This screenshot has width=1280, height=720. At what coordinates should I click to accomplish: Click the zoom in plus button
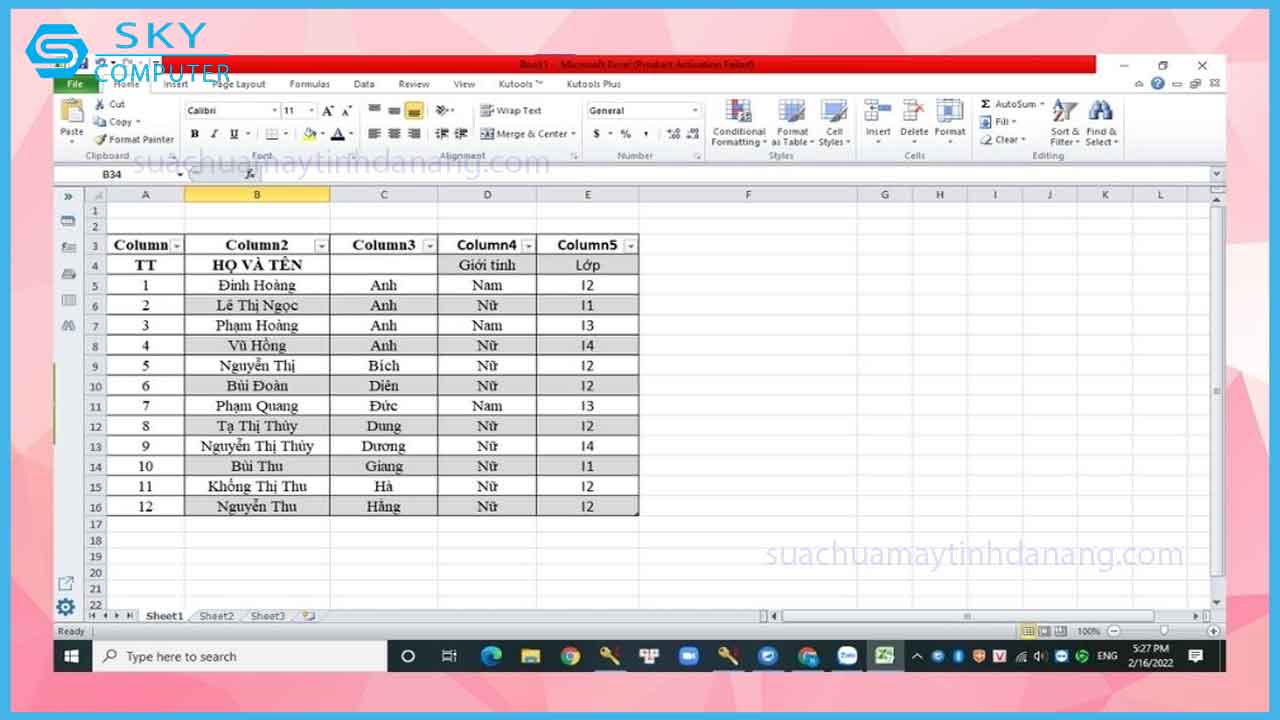tap(1213, 632)
